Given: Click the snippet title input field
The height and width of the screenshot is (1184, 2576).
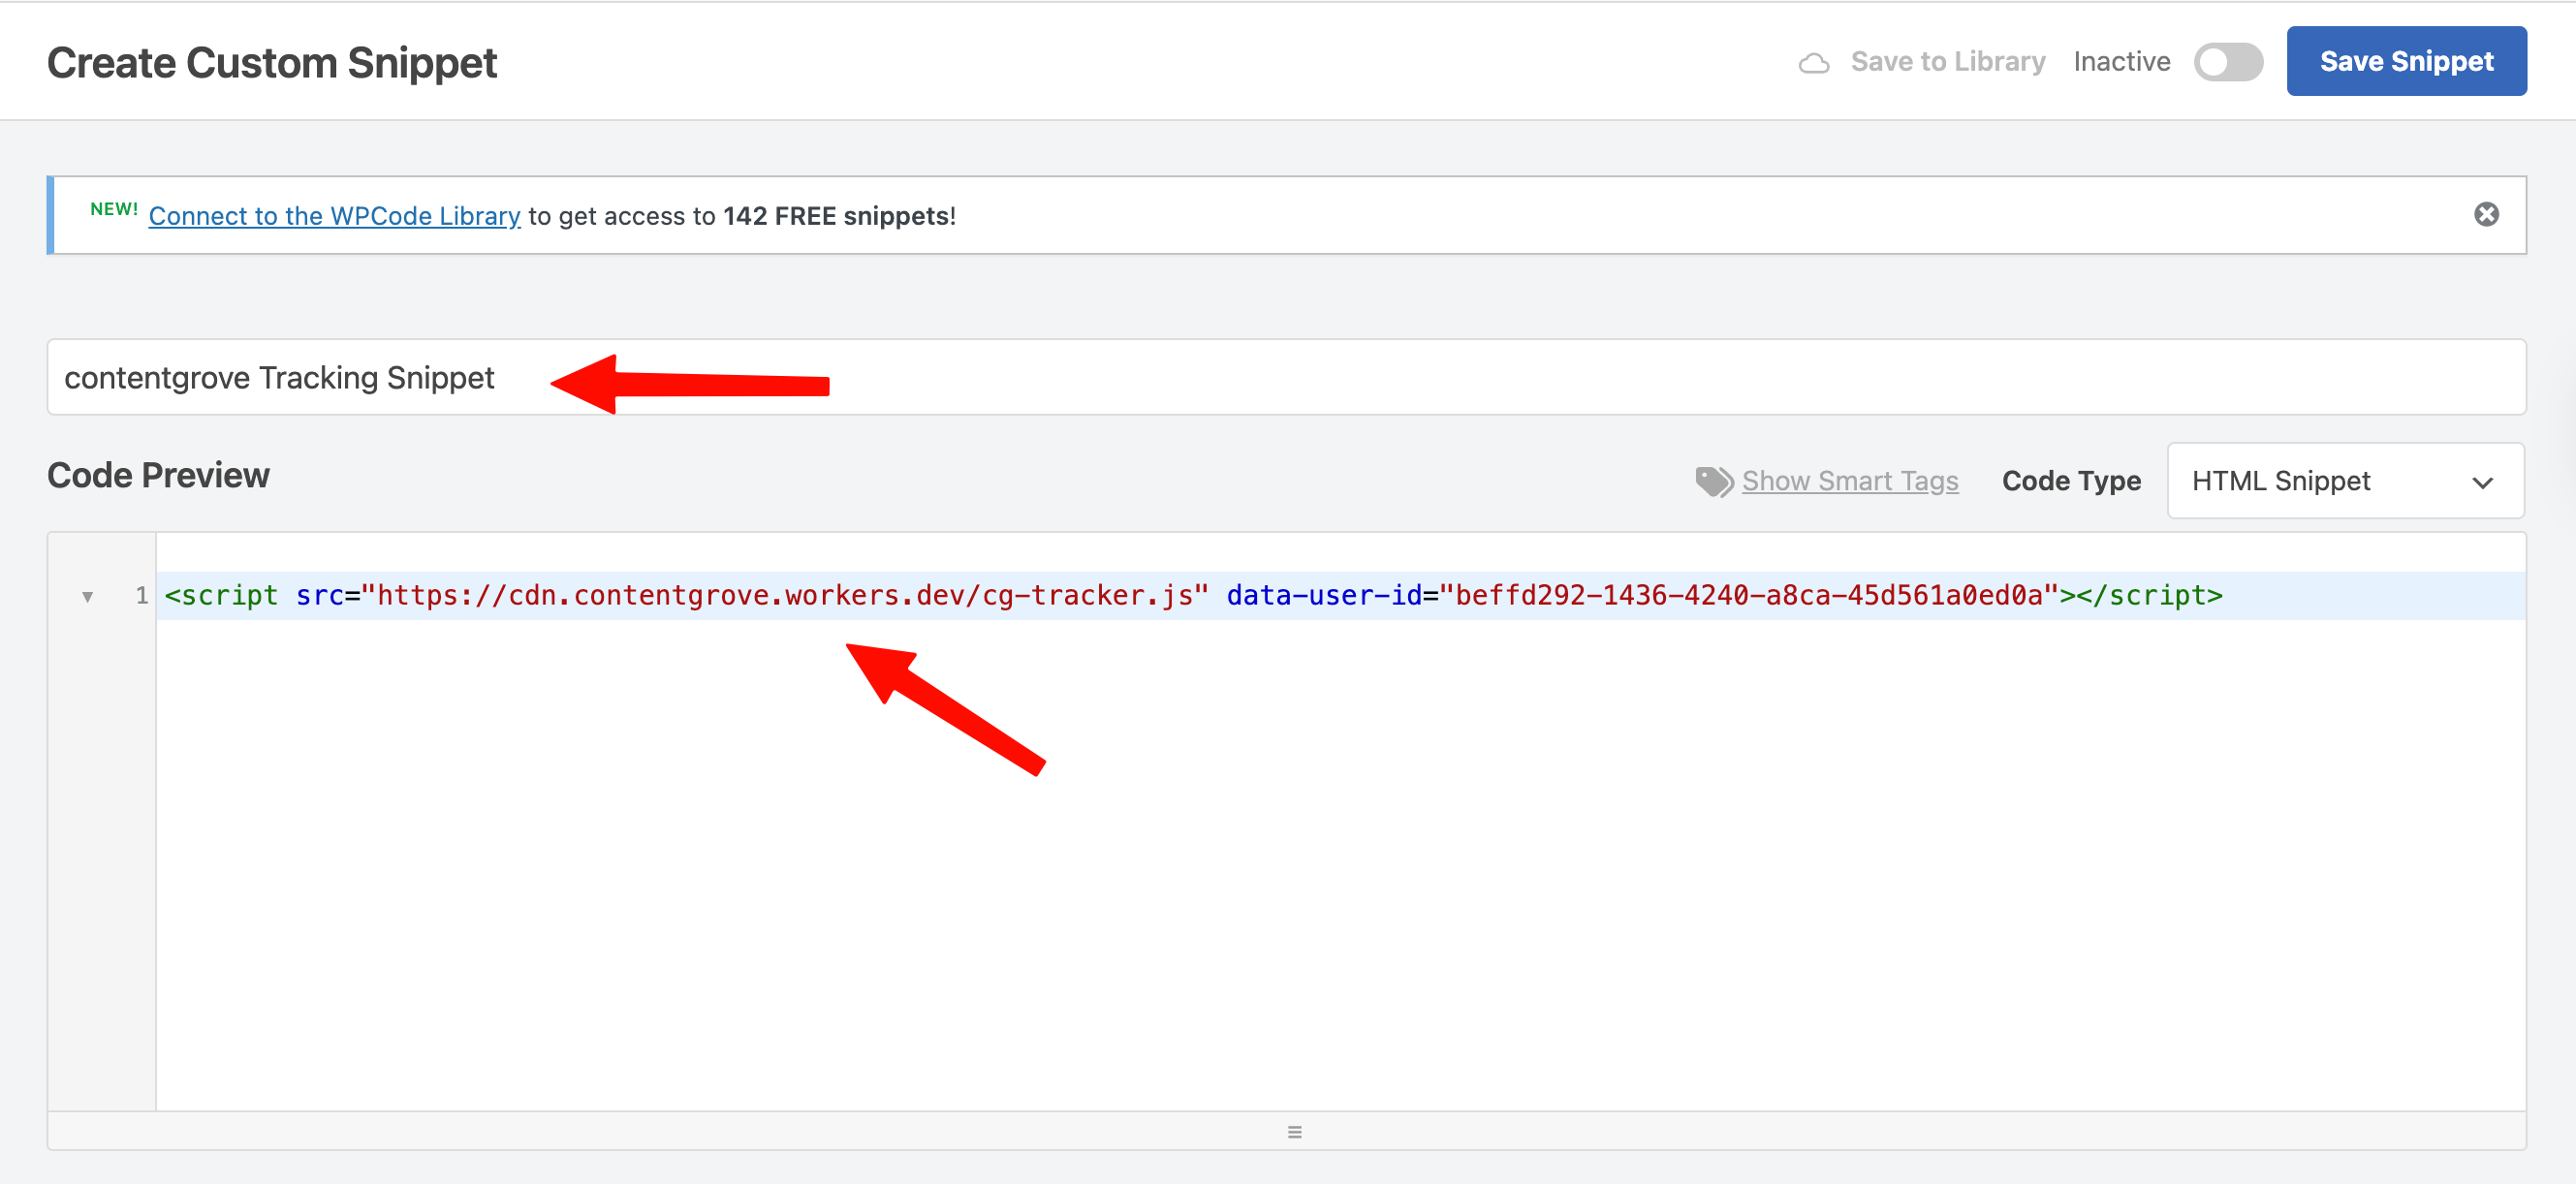Looking at the screenshot, I should 1400,378.
